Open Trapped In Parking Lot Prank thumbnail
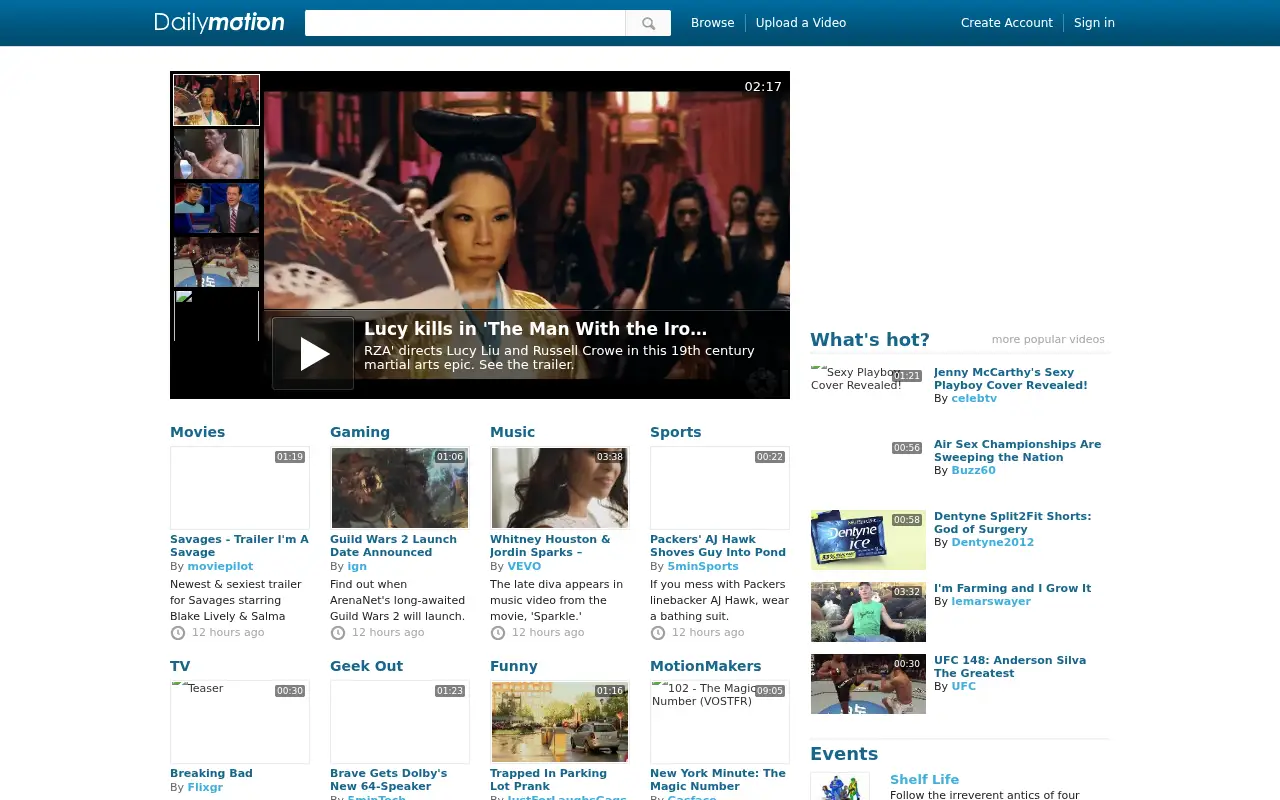This screenshot has width=1280, height=800. click(x=560, y=722)
